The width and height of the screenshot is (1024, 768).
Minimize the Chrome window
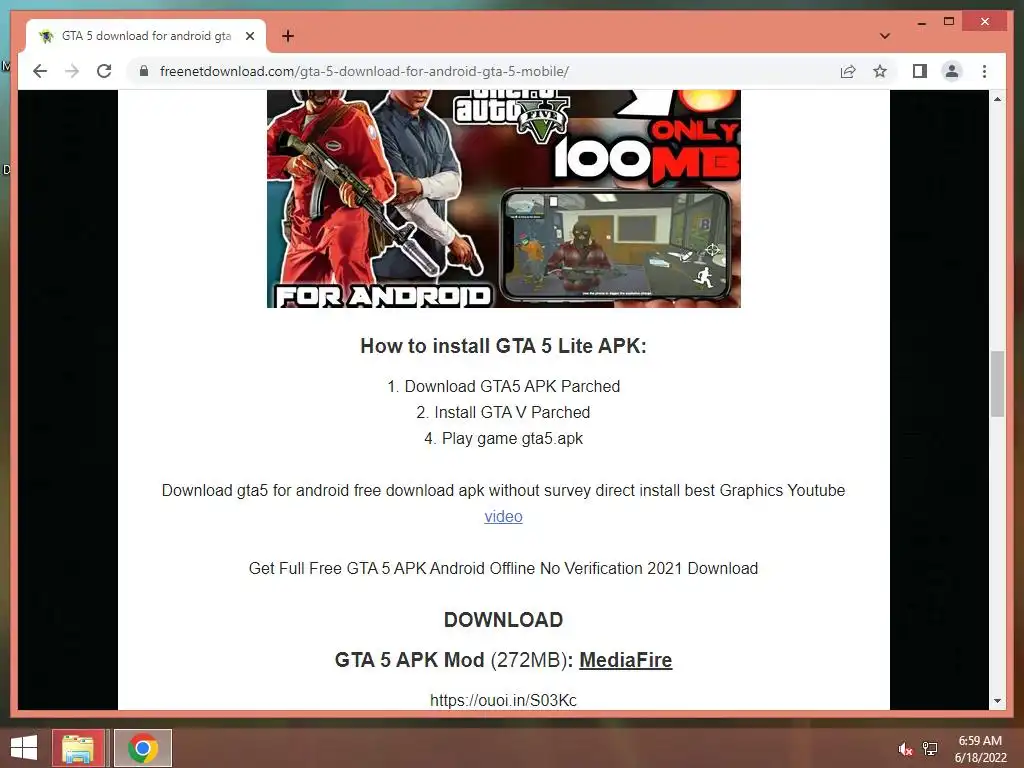pos(921,22)
